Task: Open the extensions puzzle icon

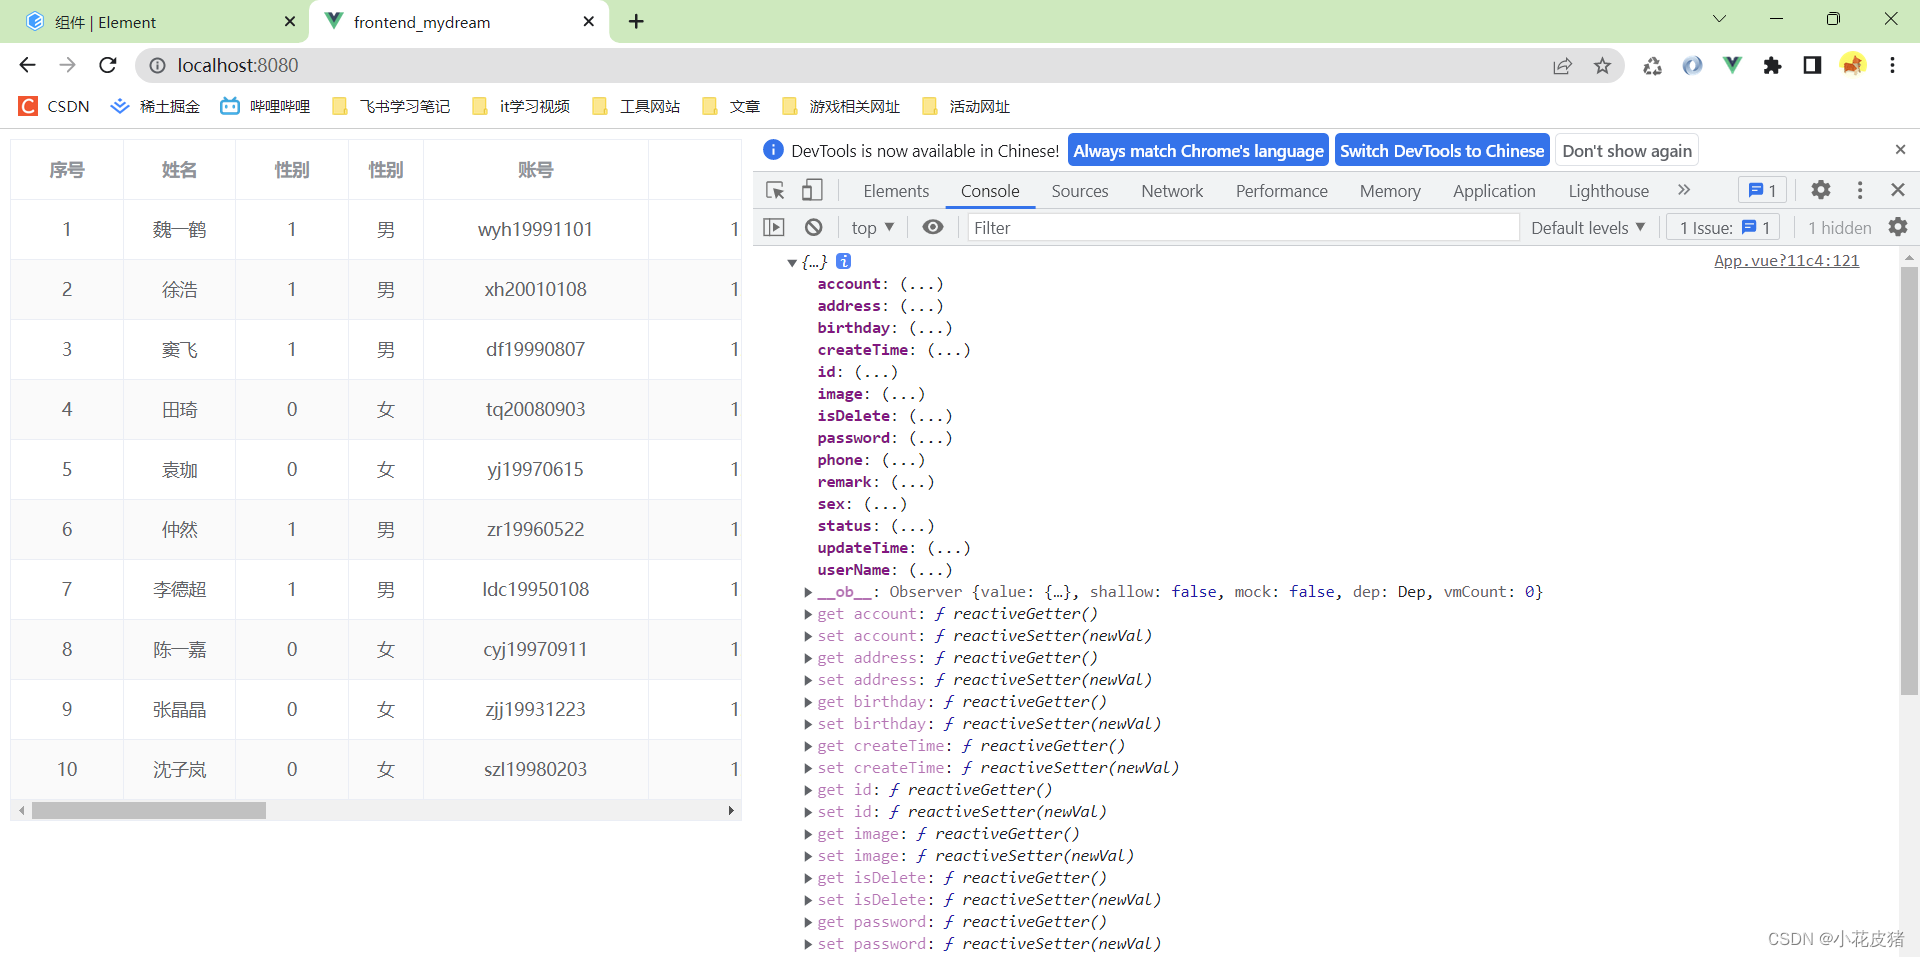Action: [x=1772, y=65]
